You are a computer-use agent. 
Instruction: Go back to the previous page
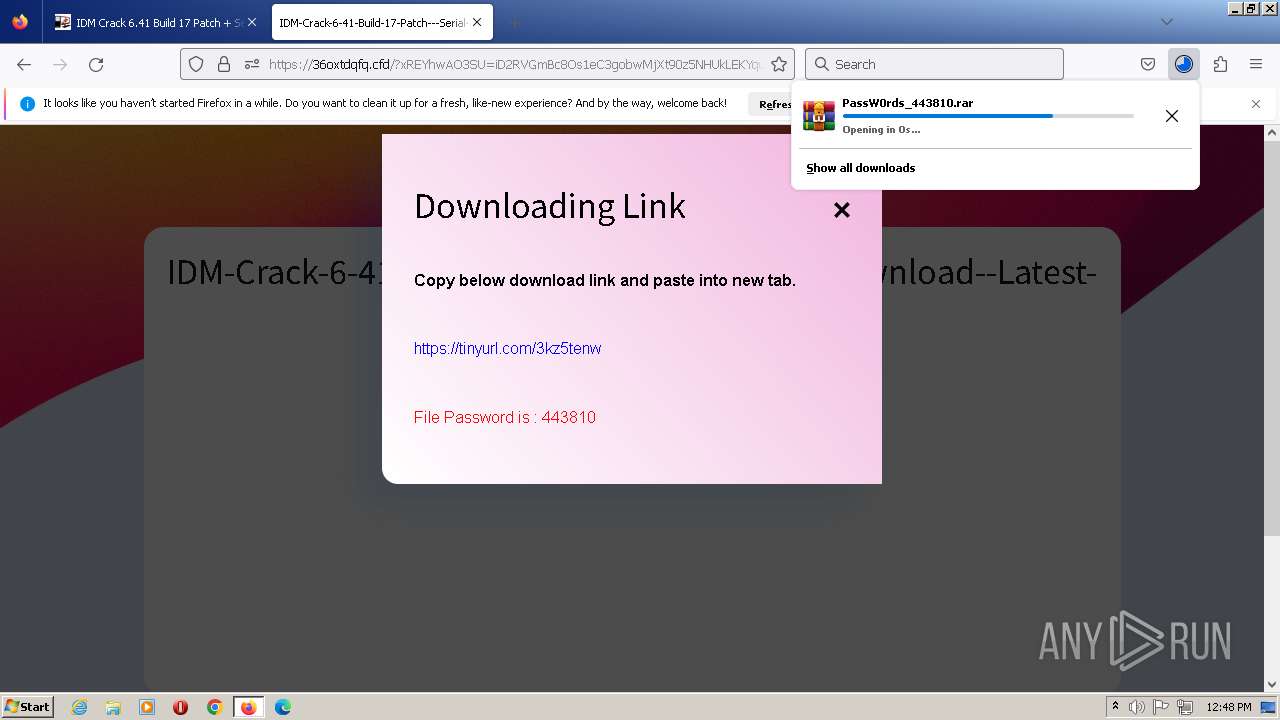24,64
